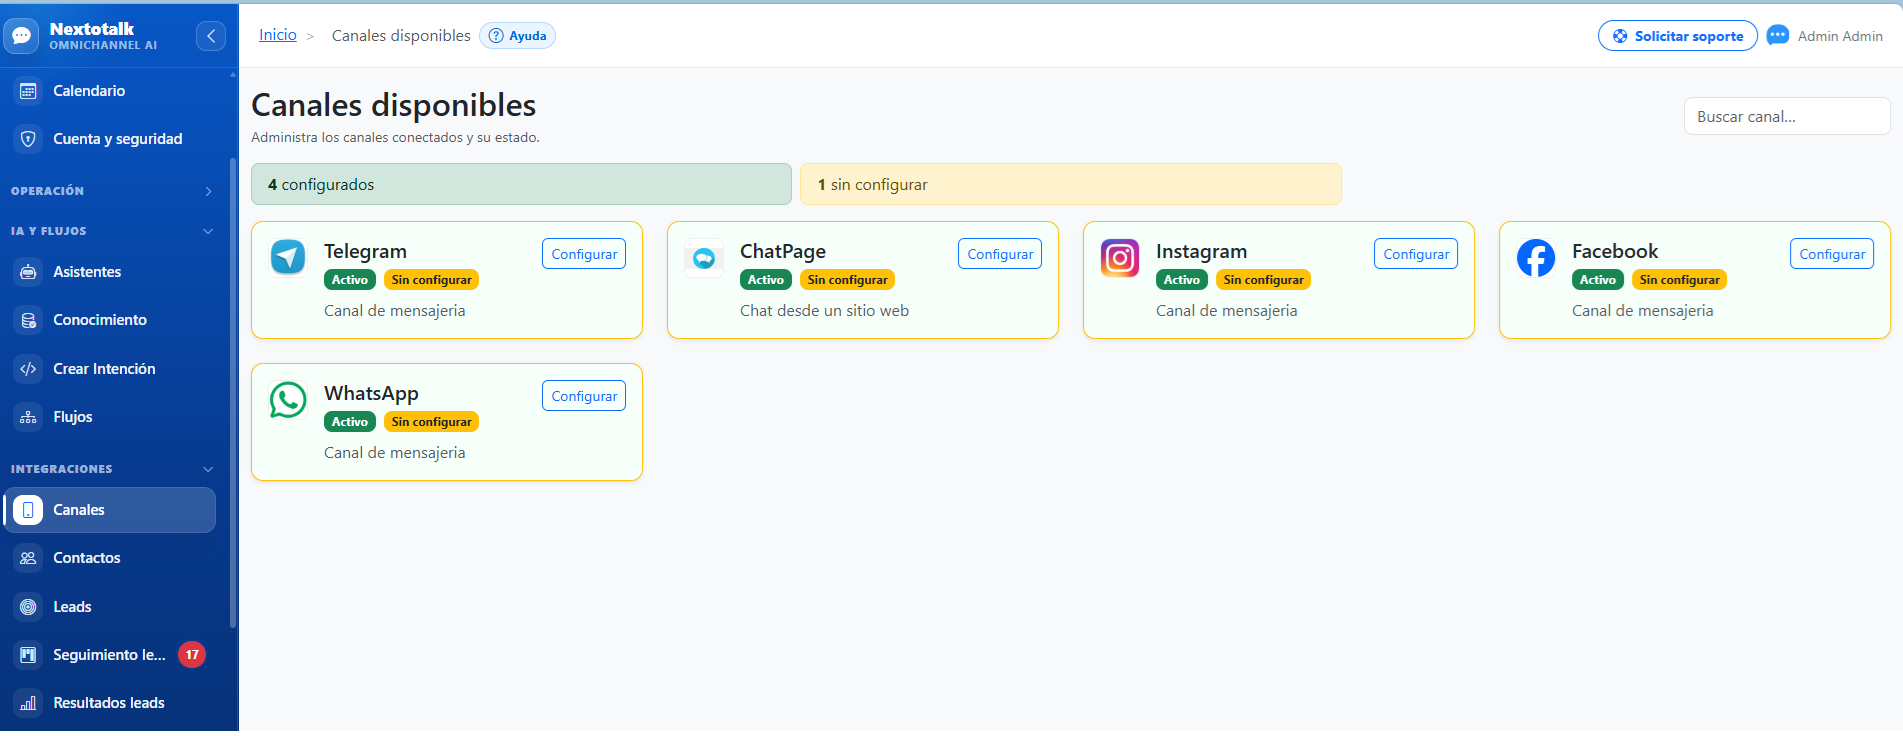Filter by 4 configurados channels
Viewport: 1903px width, 736px height.
[521, 184]
